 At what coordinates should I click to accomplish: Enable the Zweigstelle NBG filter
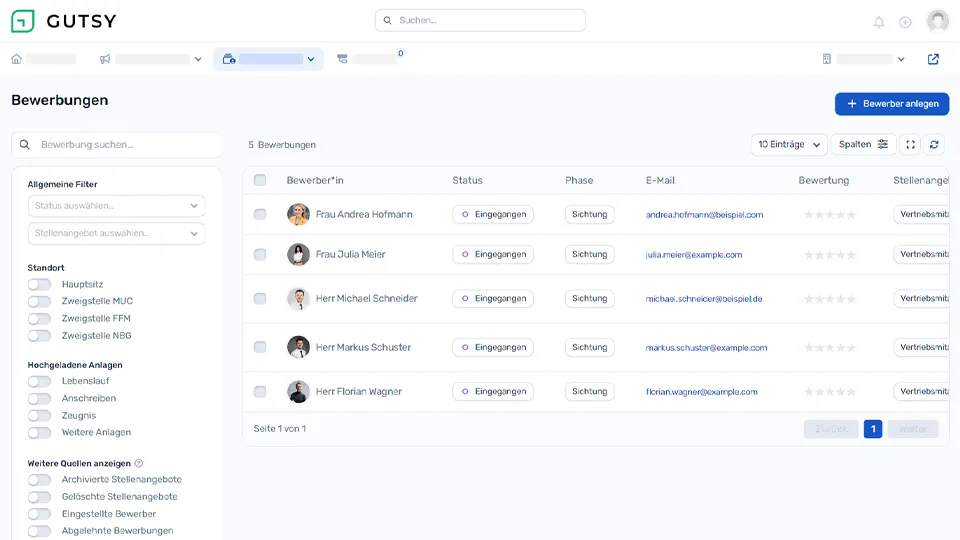[39, 336]
